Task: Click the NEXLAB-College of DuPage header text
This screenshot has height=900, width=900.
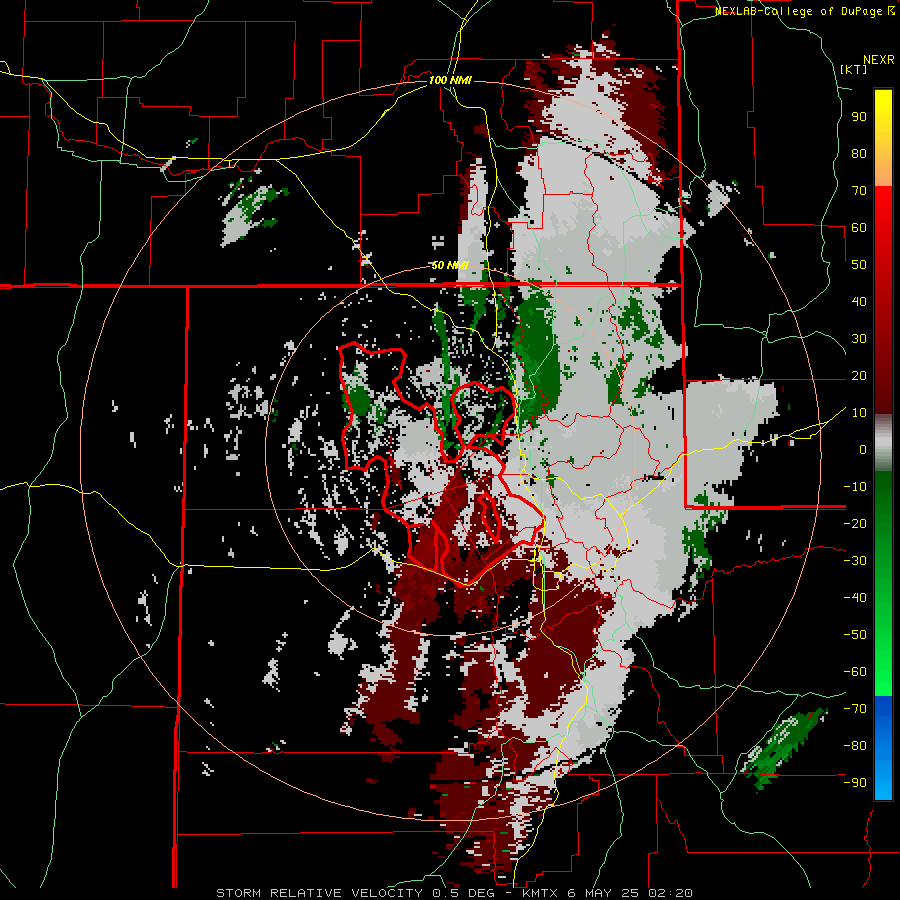Action: pyautogui.click(x=804, y=11)
